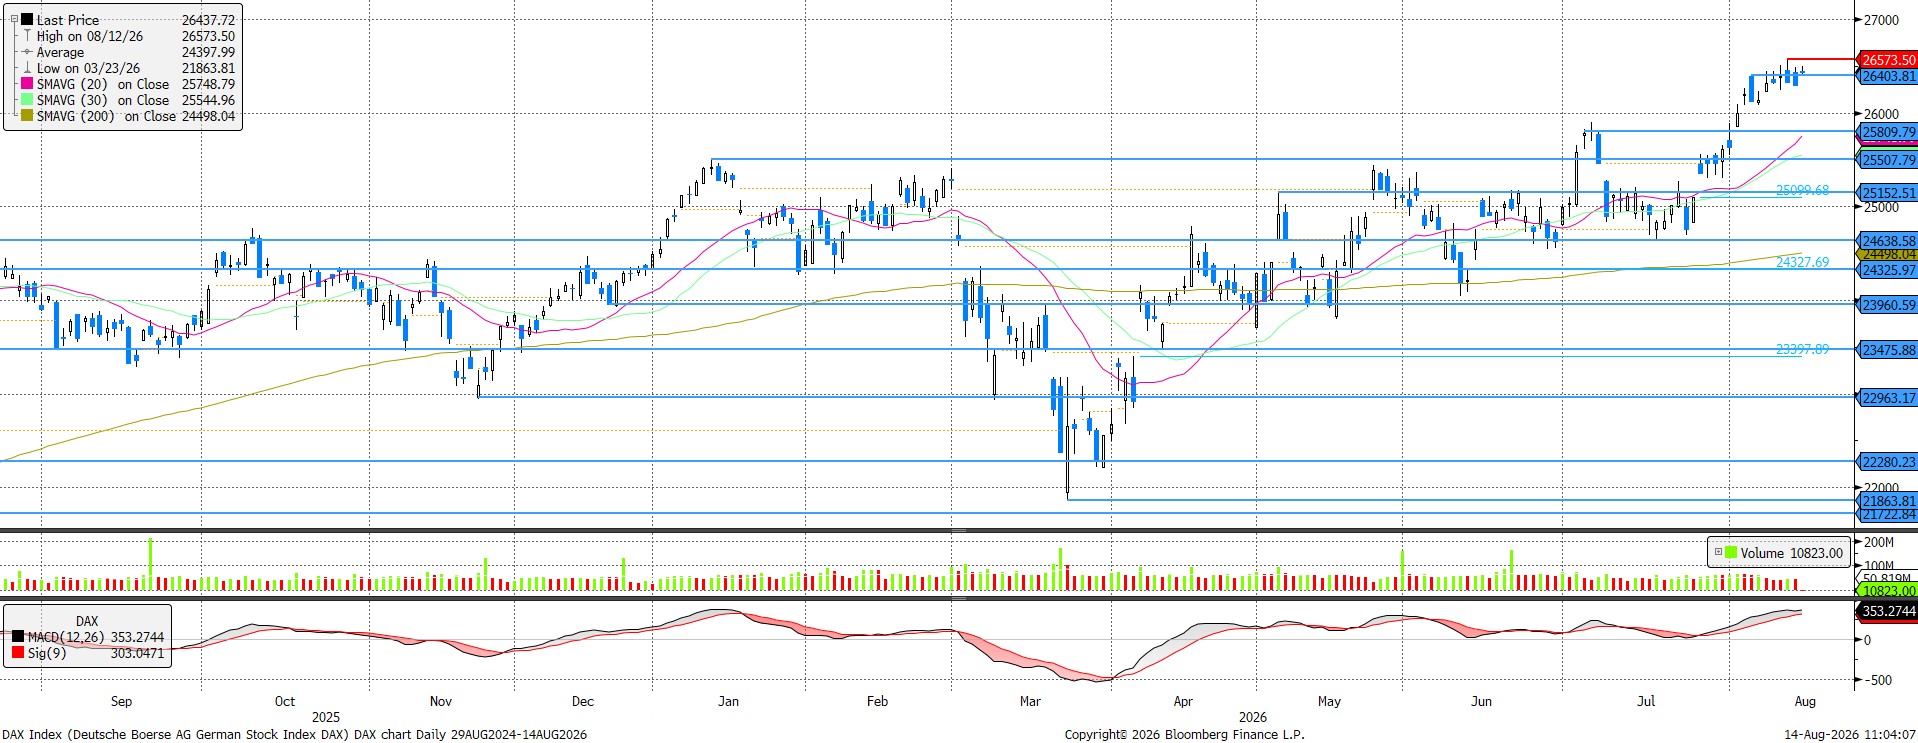Click the black MACD 353.2744 axis tag
1918x743 pixels.
(x=1888, y=611)
